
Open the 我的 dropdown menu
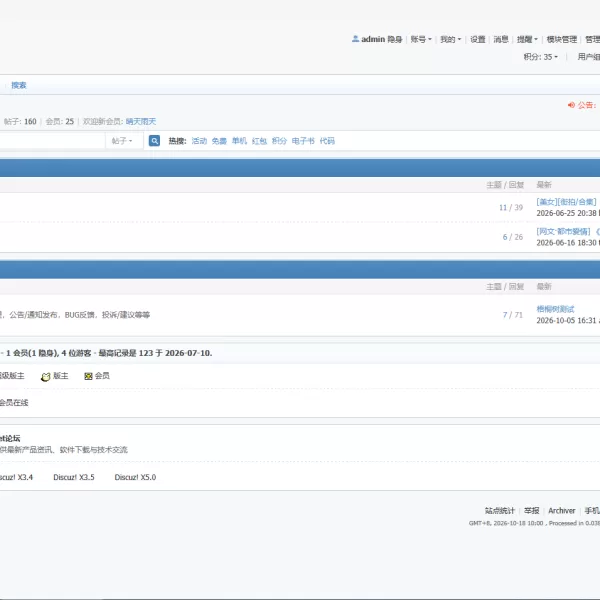(450, 39)
